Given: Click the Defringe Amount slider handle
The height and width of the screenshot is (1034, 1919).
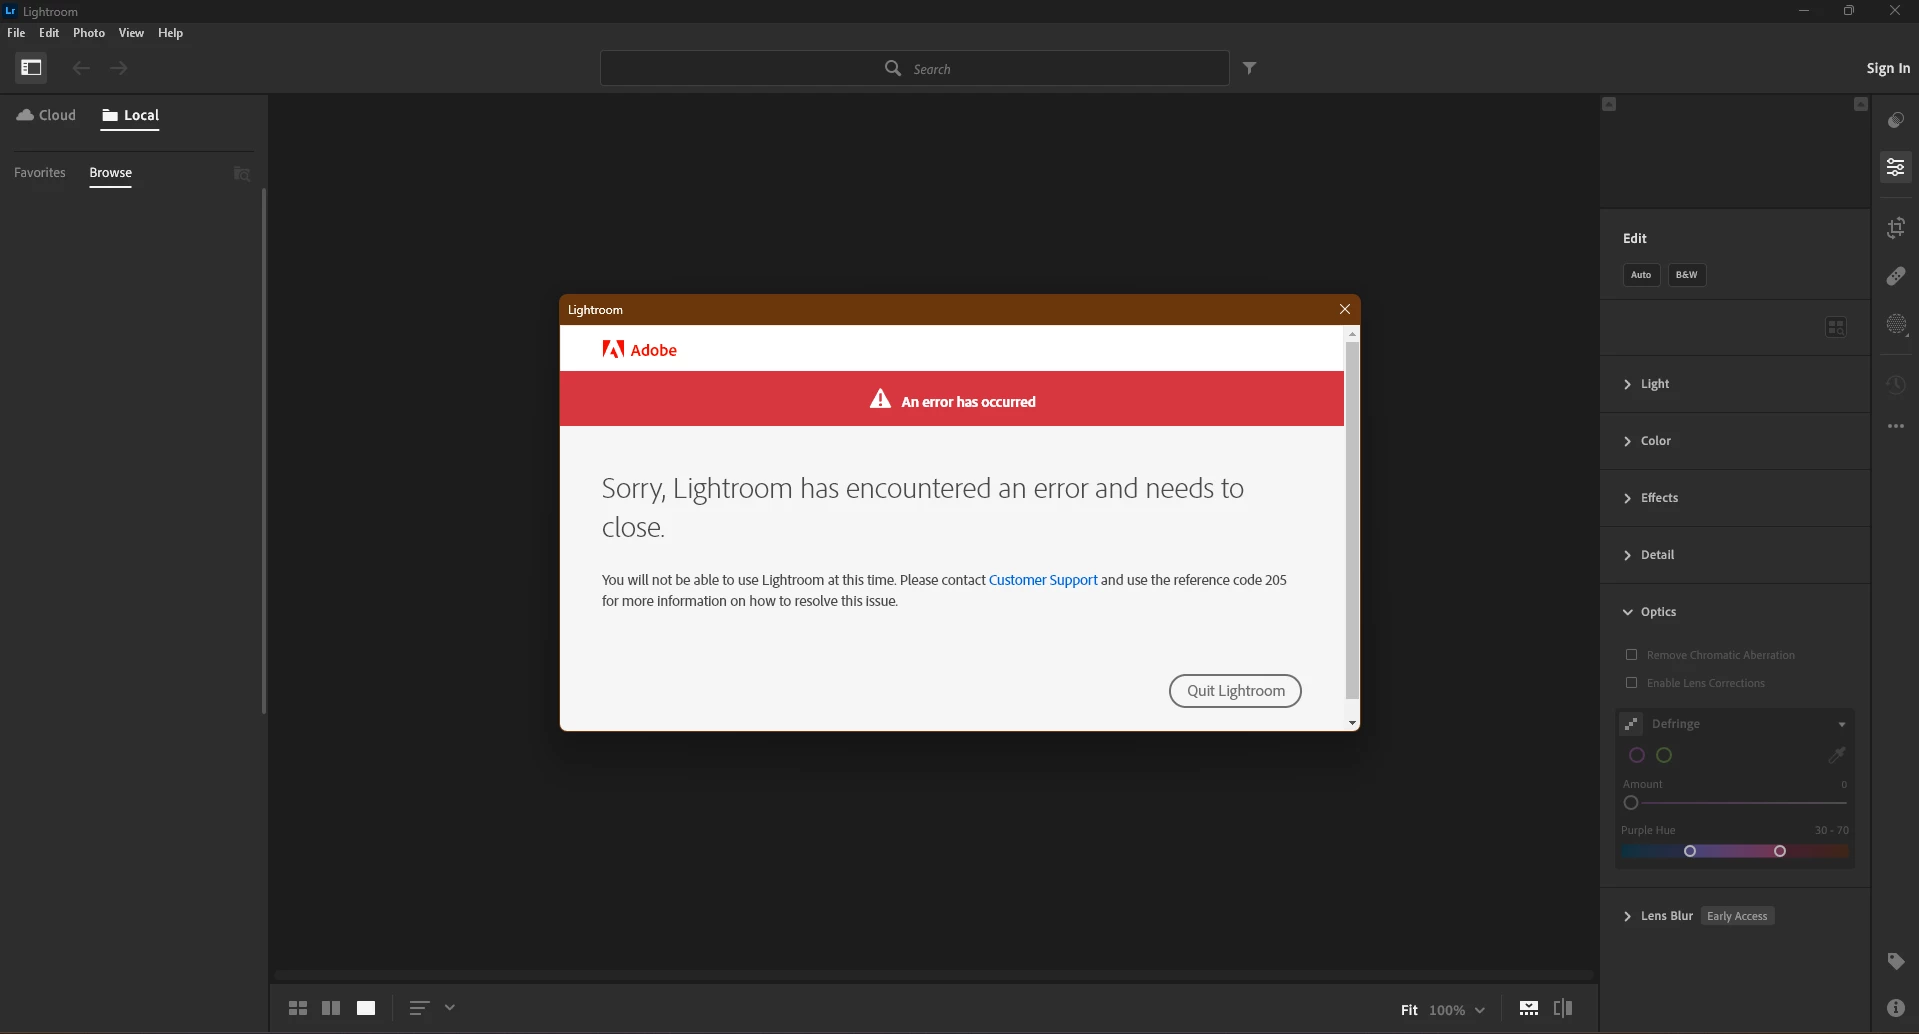Looking at the screenshot, I should 1631,803.
